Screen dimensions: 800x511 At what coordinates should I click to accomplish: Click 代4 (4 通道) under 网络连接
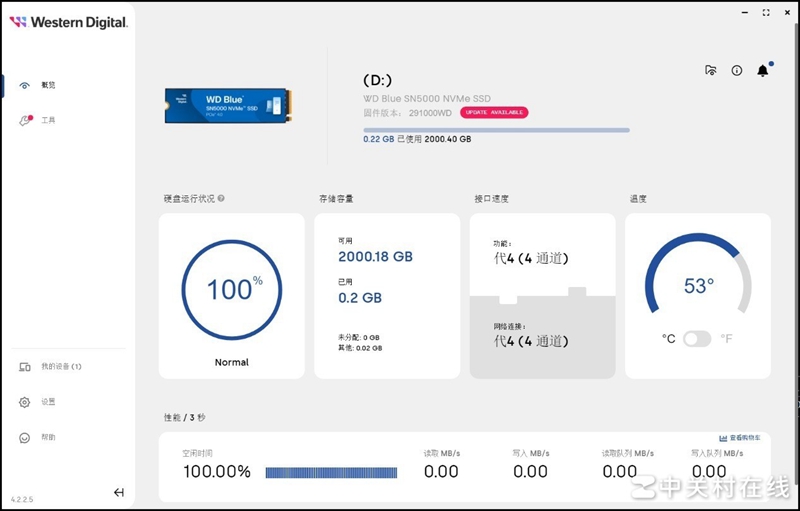coord(531,341)
